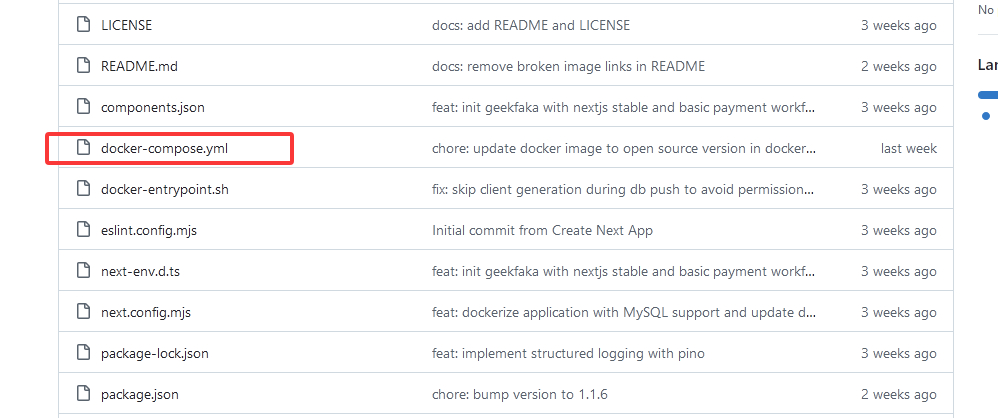The height and width of the screenshot is (418, 998).
Task: View commit "docs: add README and LICENSE"
Action: [530, 25]
